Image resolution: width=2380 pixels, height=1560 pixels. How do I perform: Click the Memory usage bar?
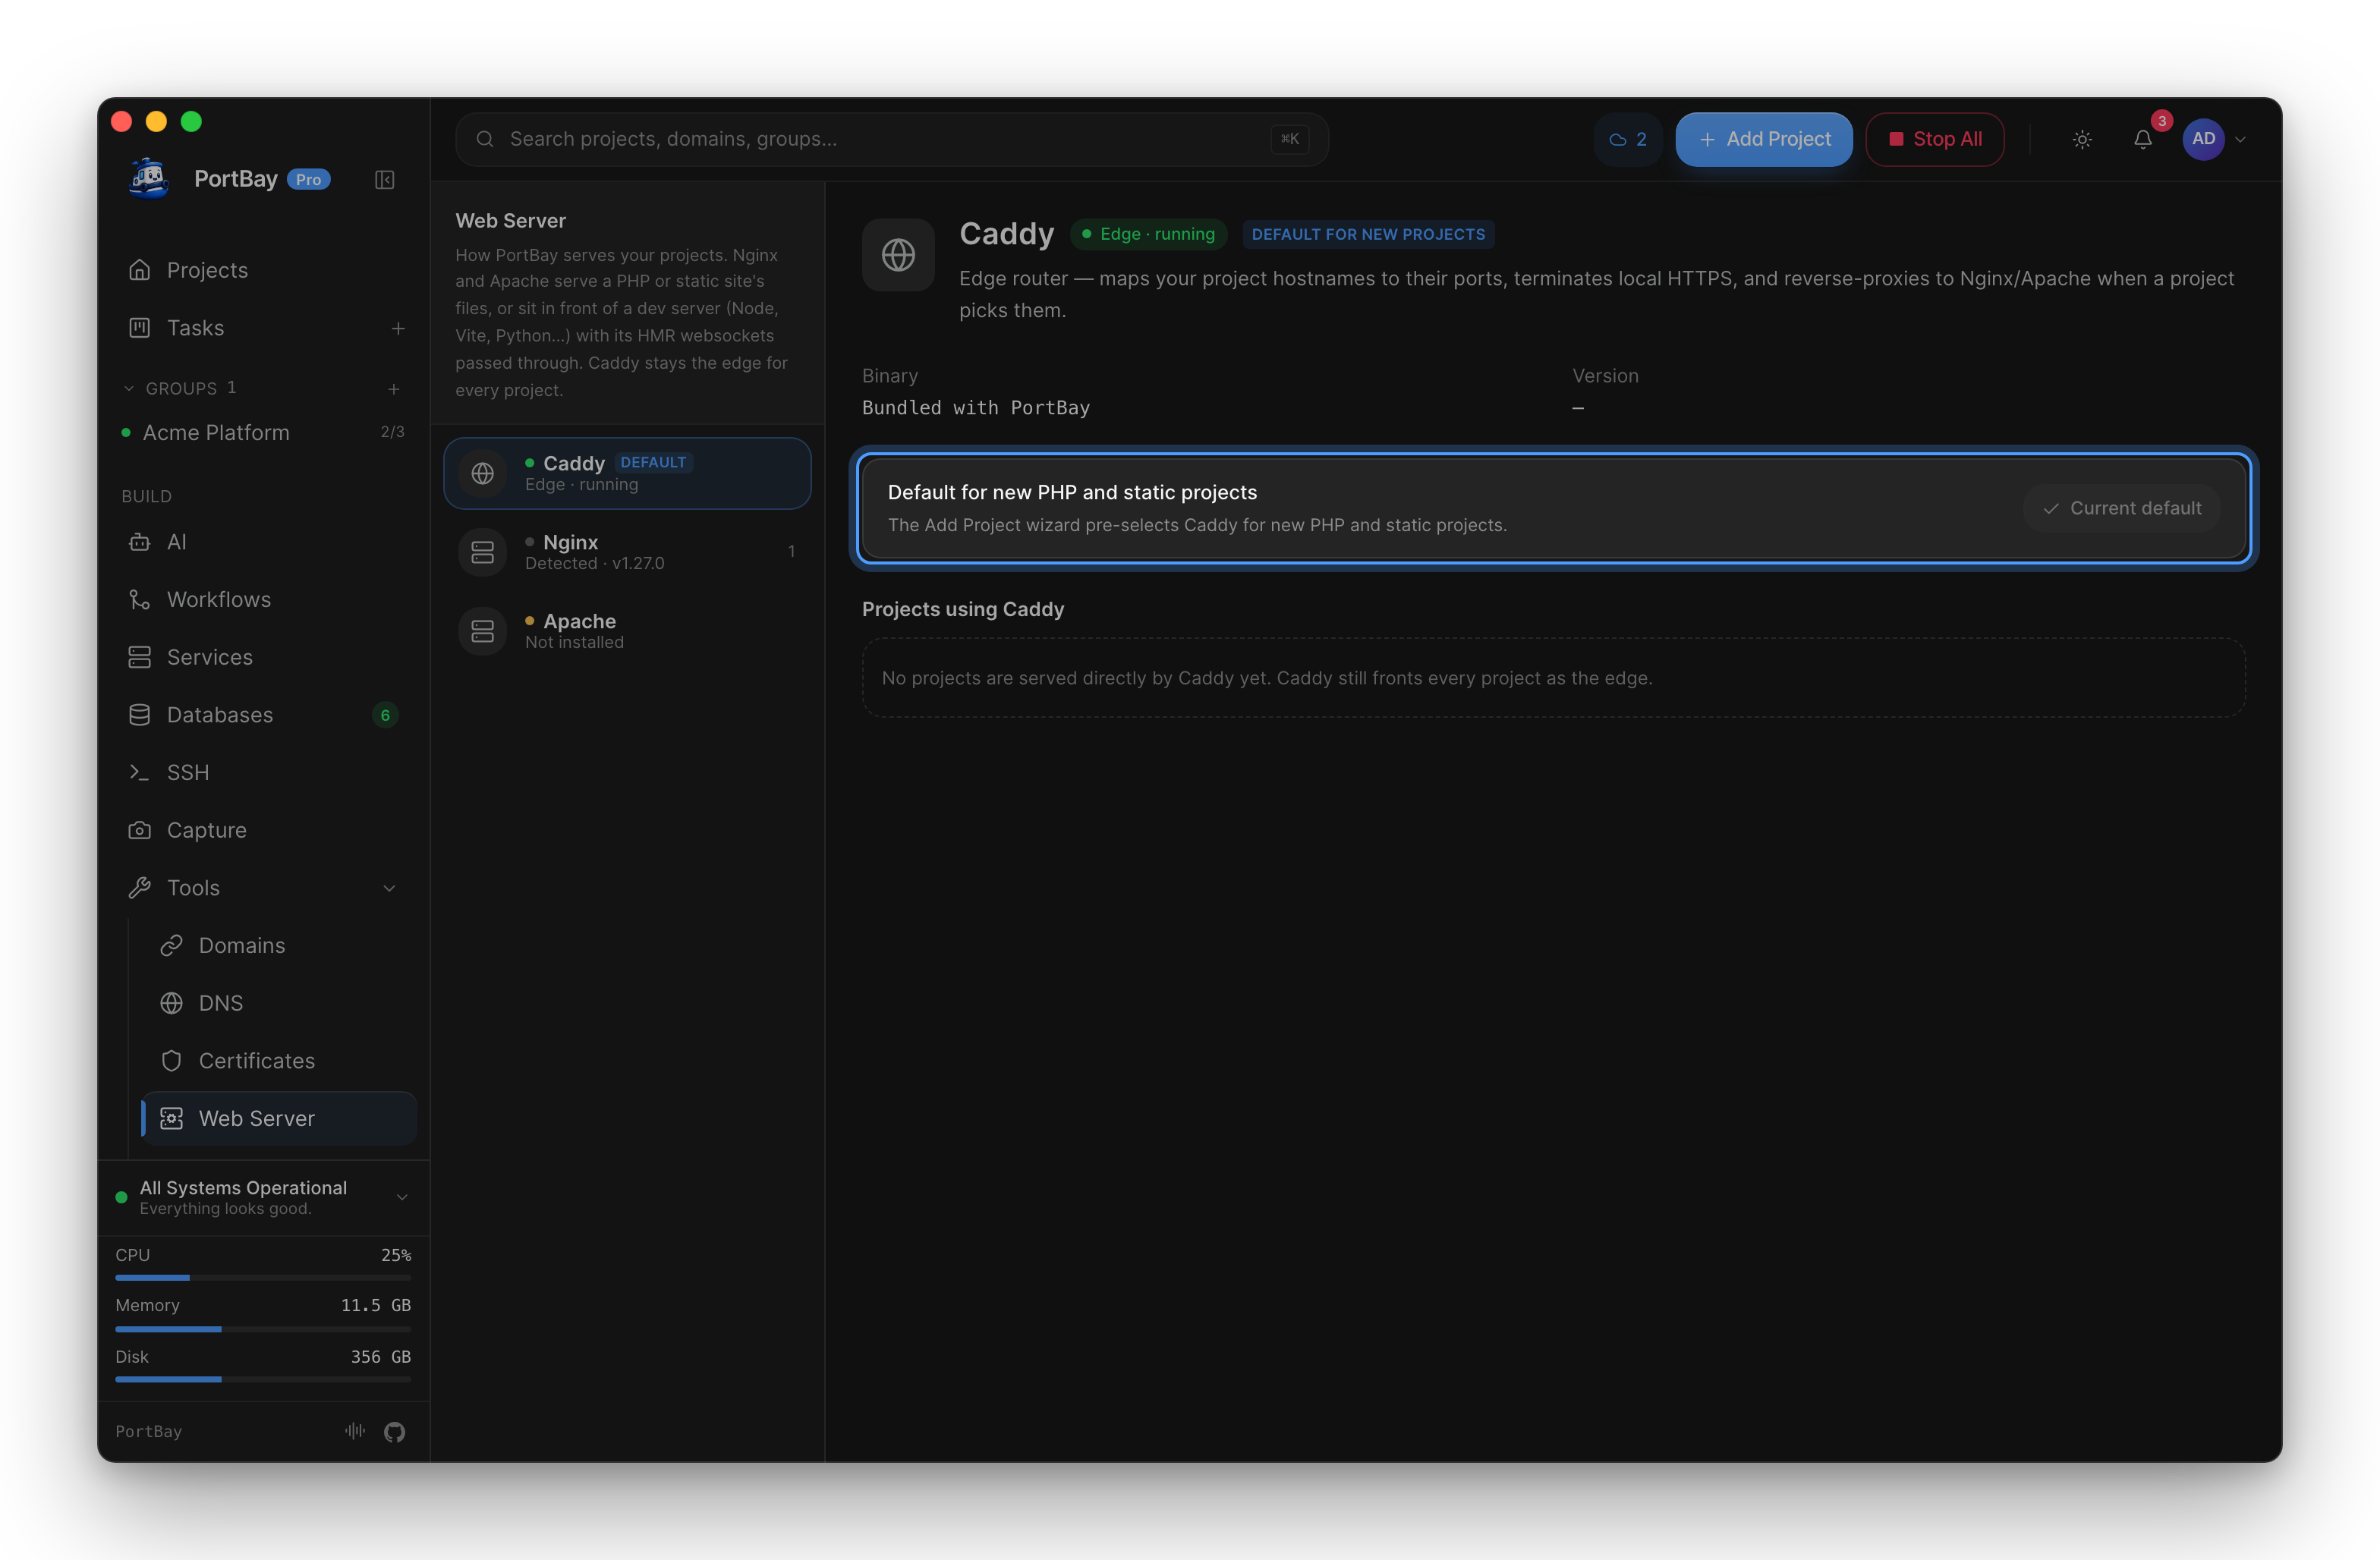pos(263,1329)
